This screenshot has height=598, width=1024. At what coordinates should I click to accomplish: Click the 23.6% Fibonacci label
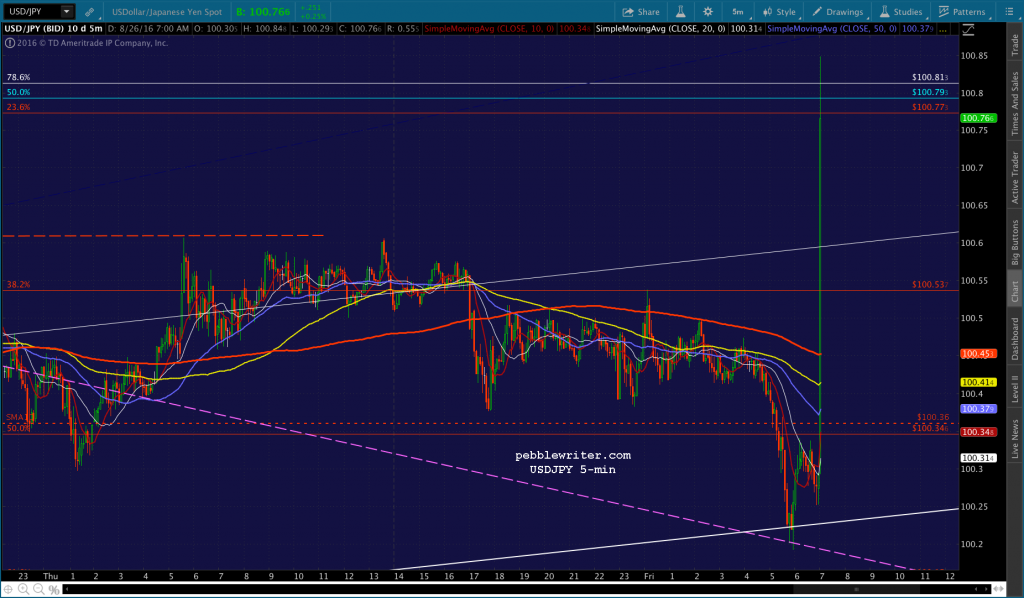18,107
